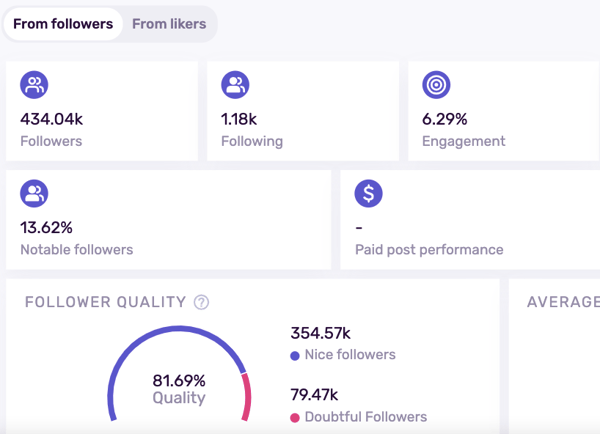The height and width of the screenshot is (434, 600).
Task: Switch to the From likers tab
Action: coord(170,24)
